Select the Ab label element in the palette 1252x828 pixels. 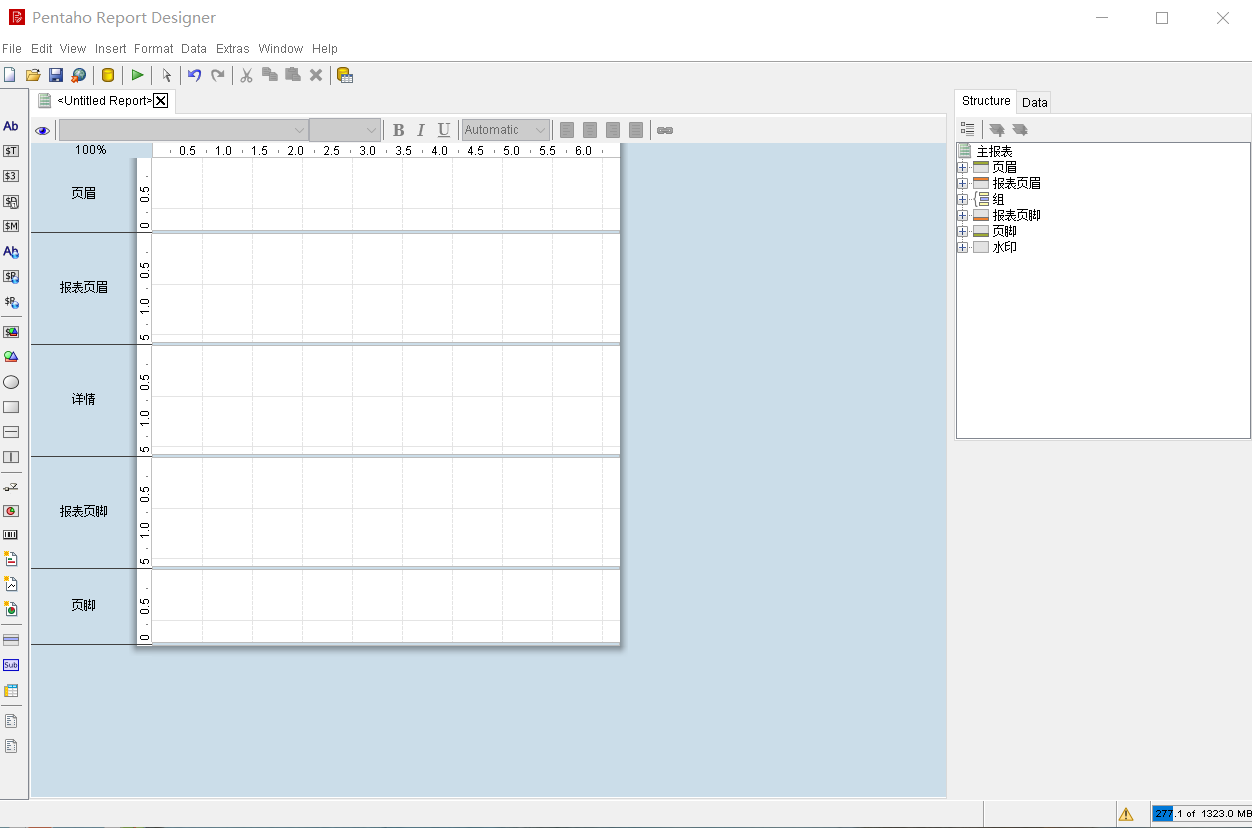coord(11,126)
